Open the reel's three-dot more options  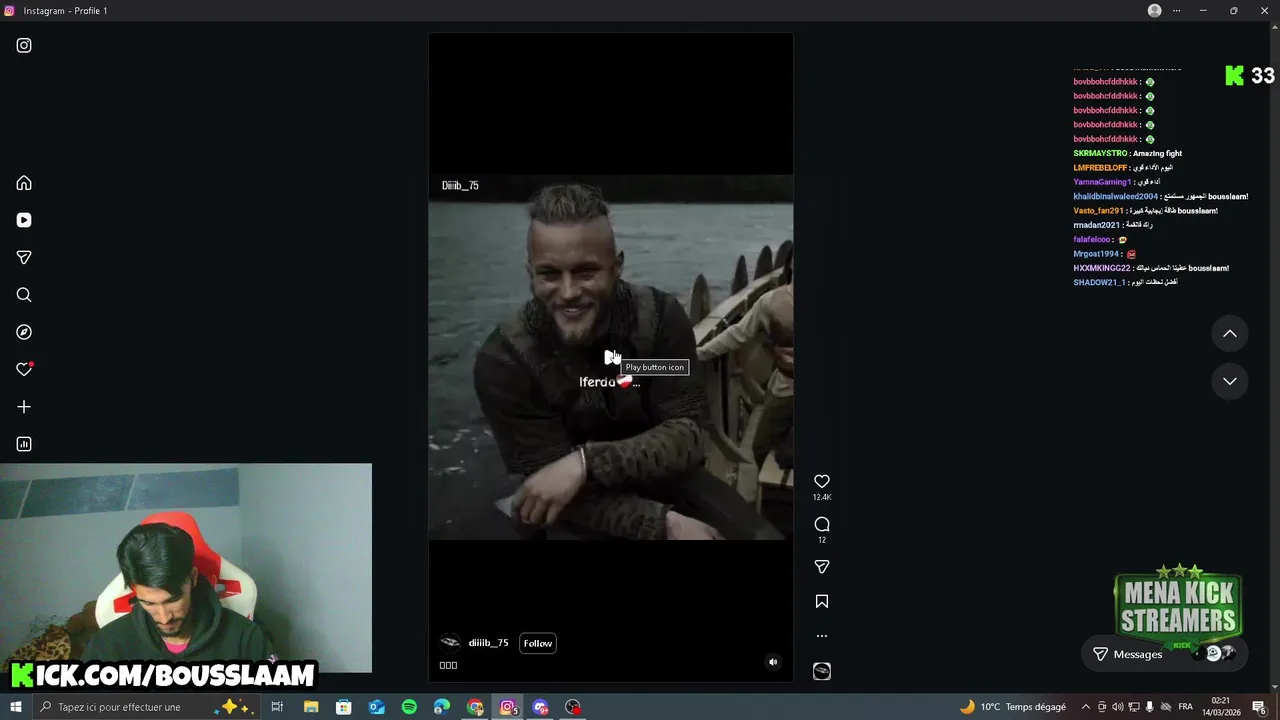pyautogui.click(x=822, y=636)
